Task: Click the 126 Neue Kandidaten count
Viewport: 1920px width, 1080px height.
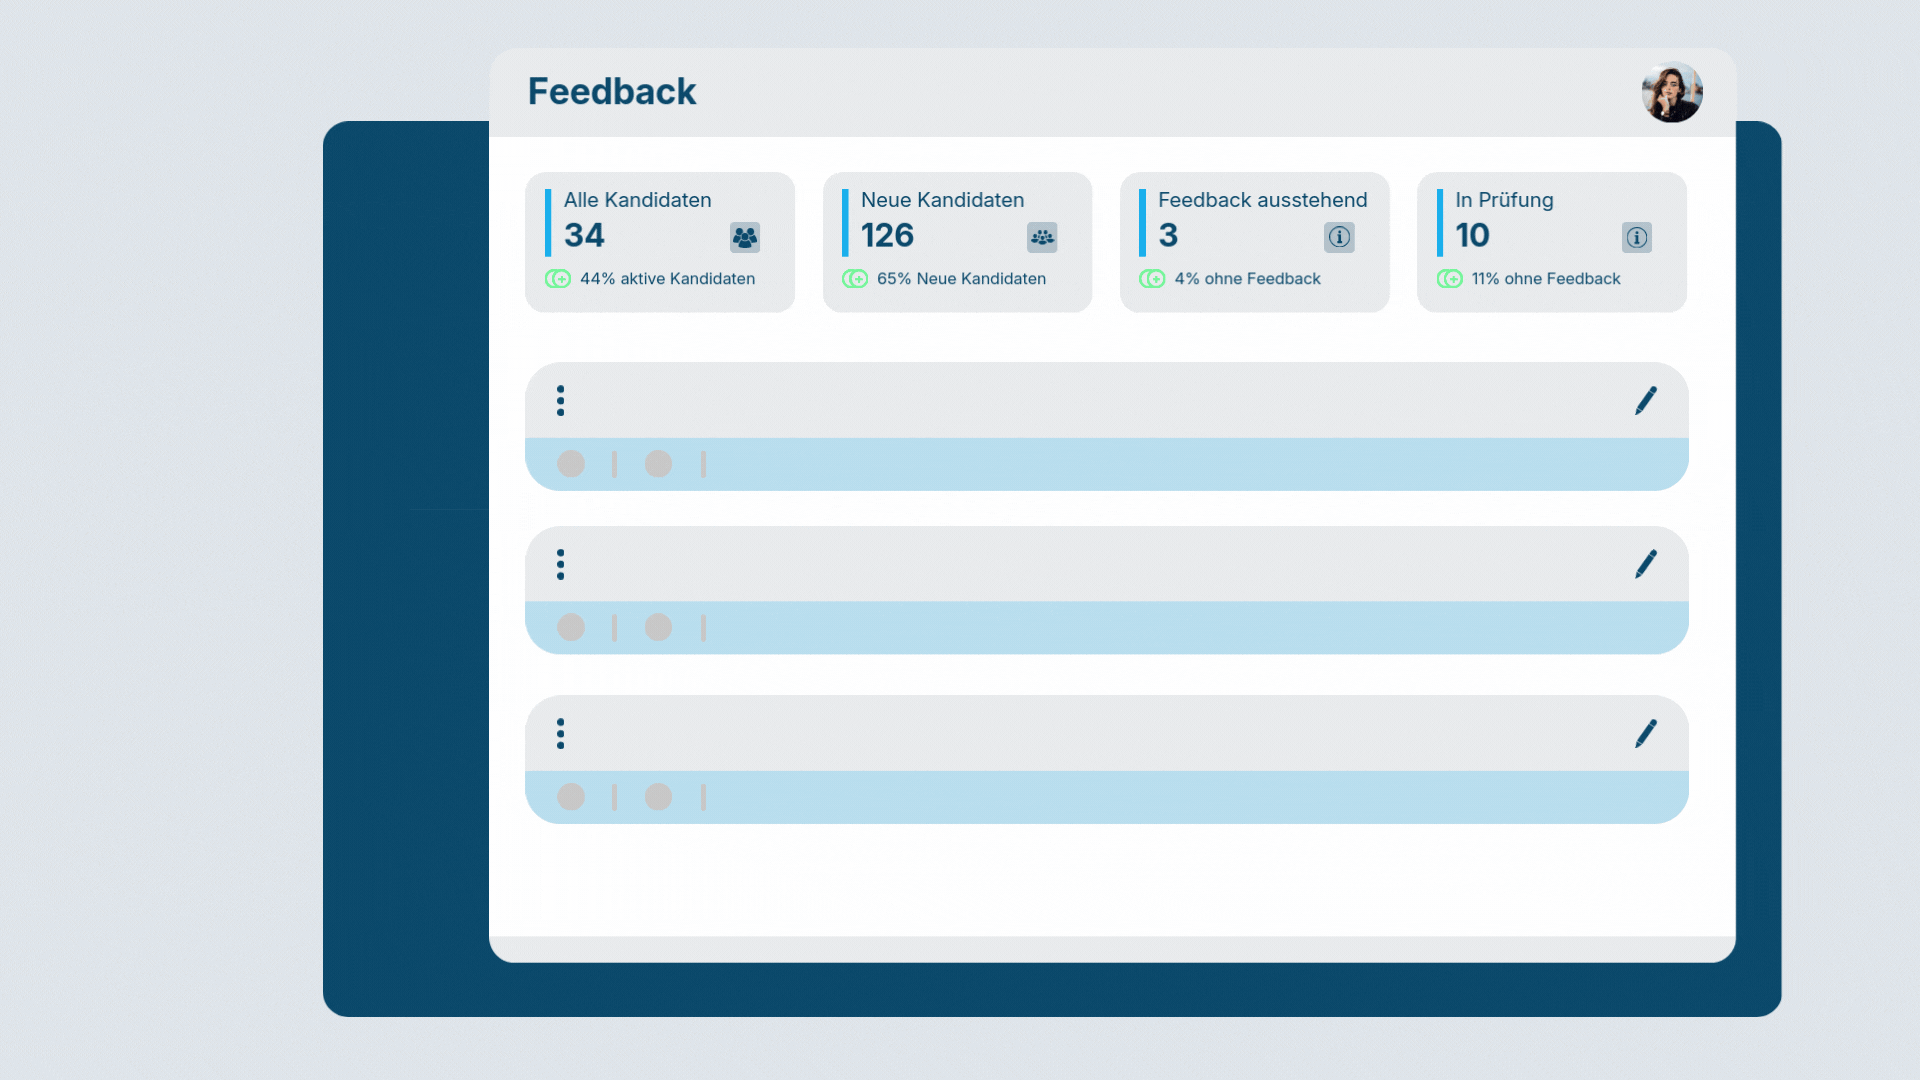Action: [x=887, y=236]
